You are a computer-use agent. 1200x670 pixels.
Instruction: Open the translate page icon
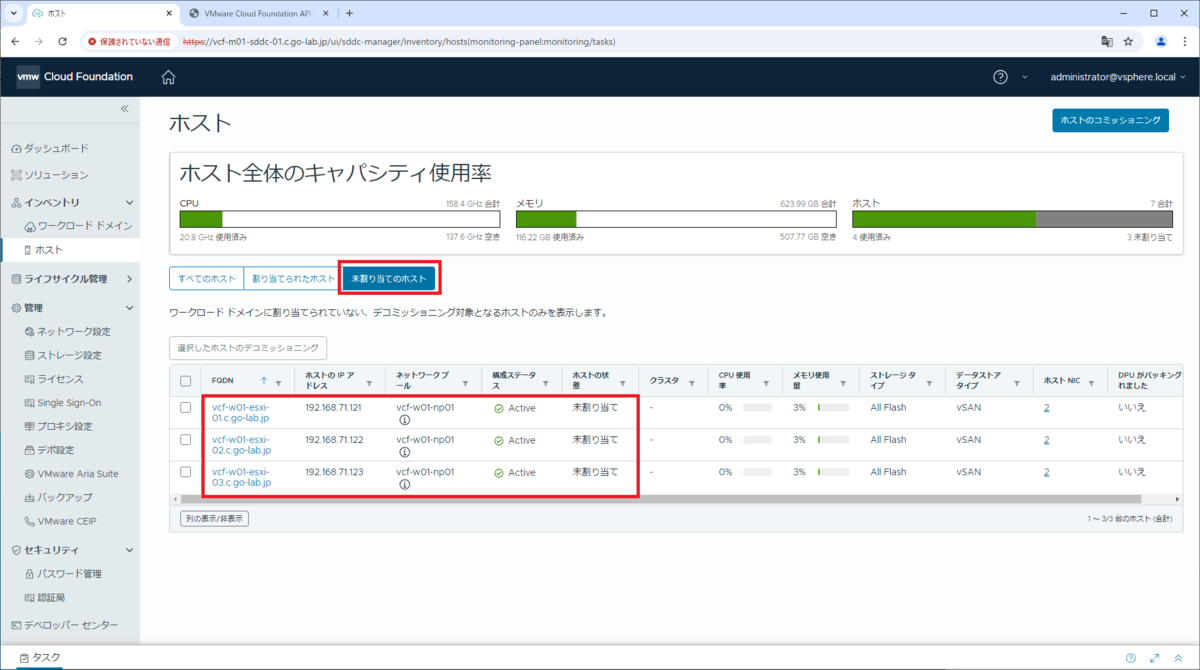tap(1107, 42)
